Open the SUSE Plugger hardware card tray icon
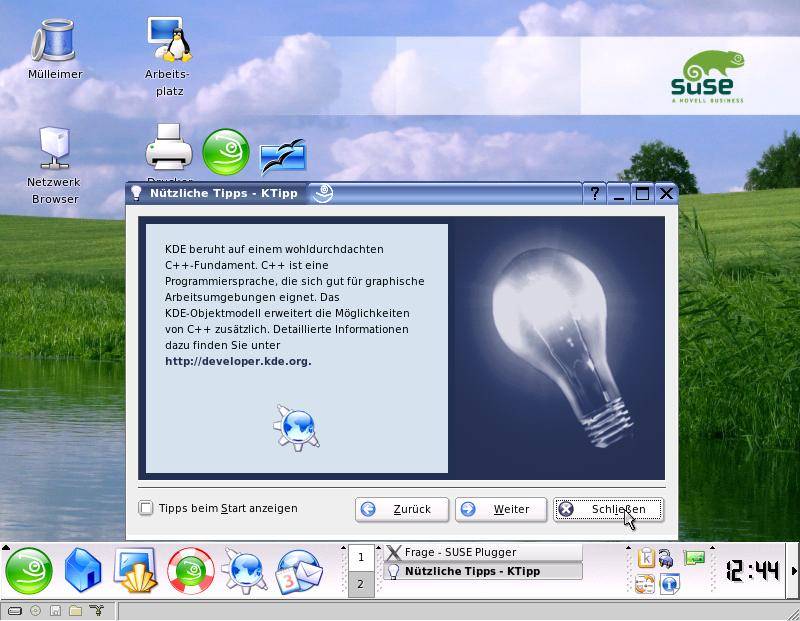This screenshot has height=621, width=800. [694, 558]
